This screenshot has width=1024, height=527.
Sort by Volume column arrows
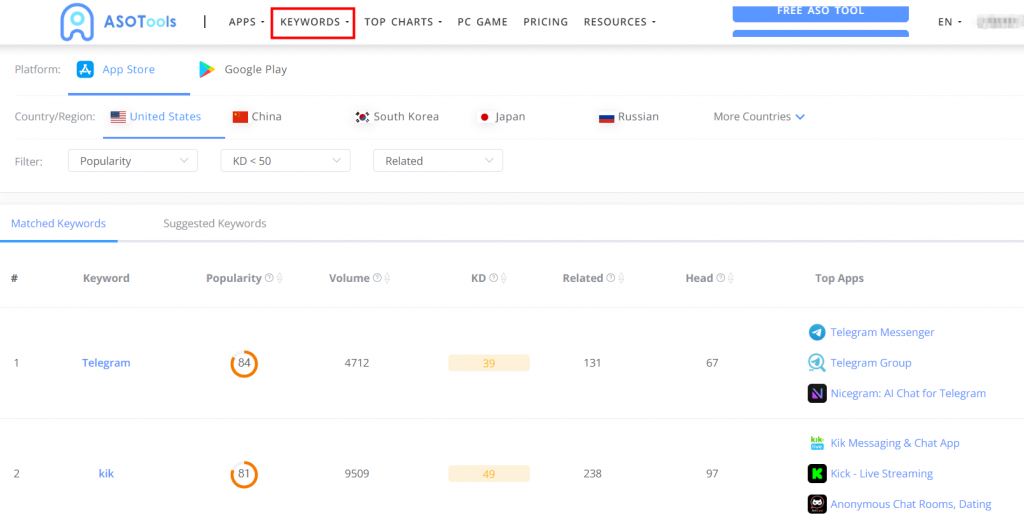click(x=387, y=278)
